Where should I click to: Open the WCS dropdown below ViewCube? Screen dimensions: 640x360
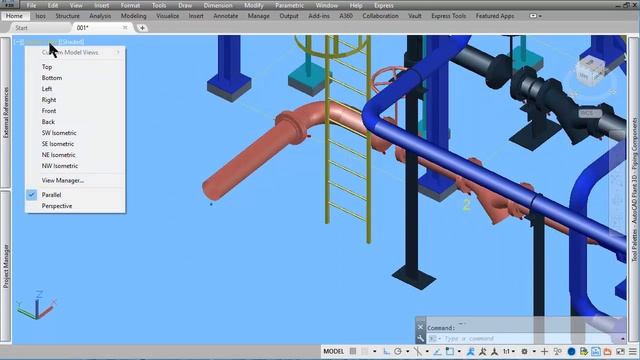click(589, 113)
